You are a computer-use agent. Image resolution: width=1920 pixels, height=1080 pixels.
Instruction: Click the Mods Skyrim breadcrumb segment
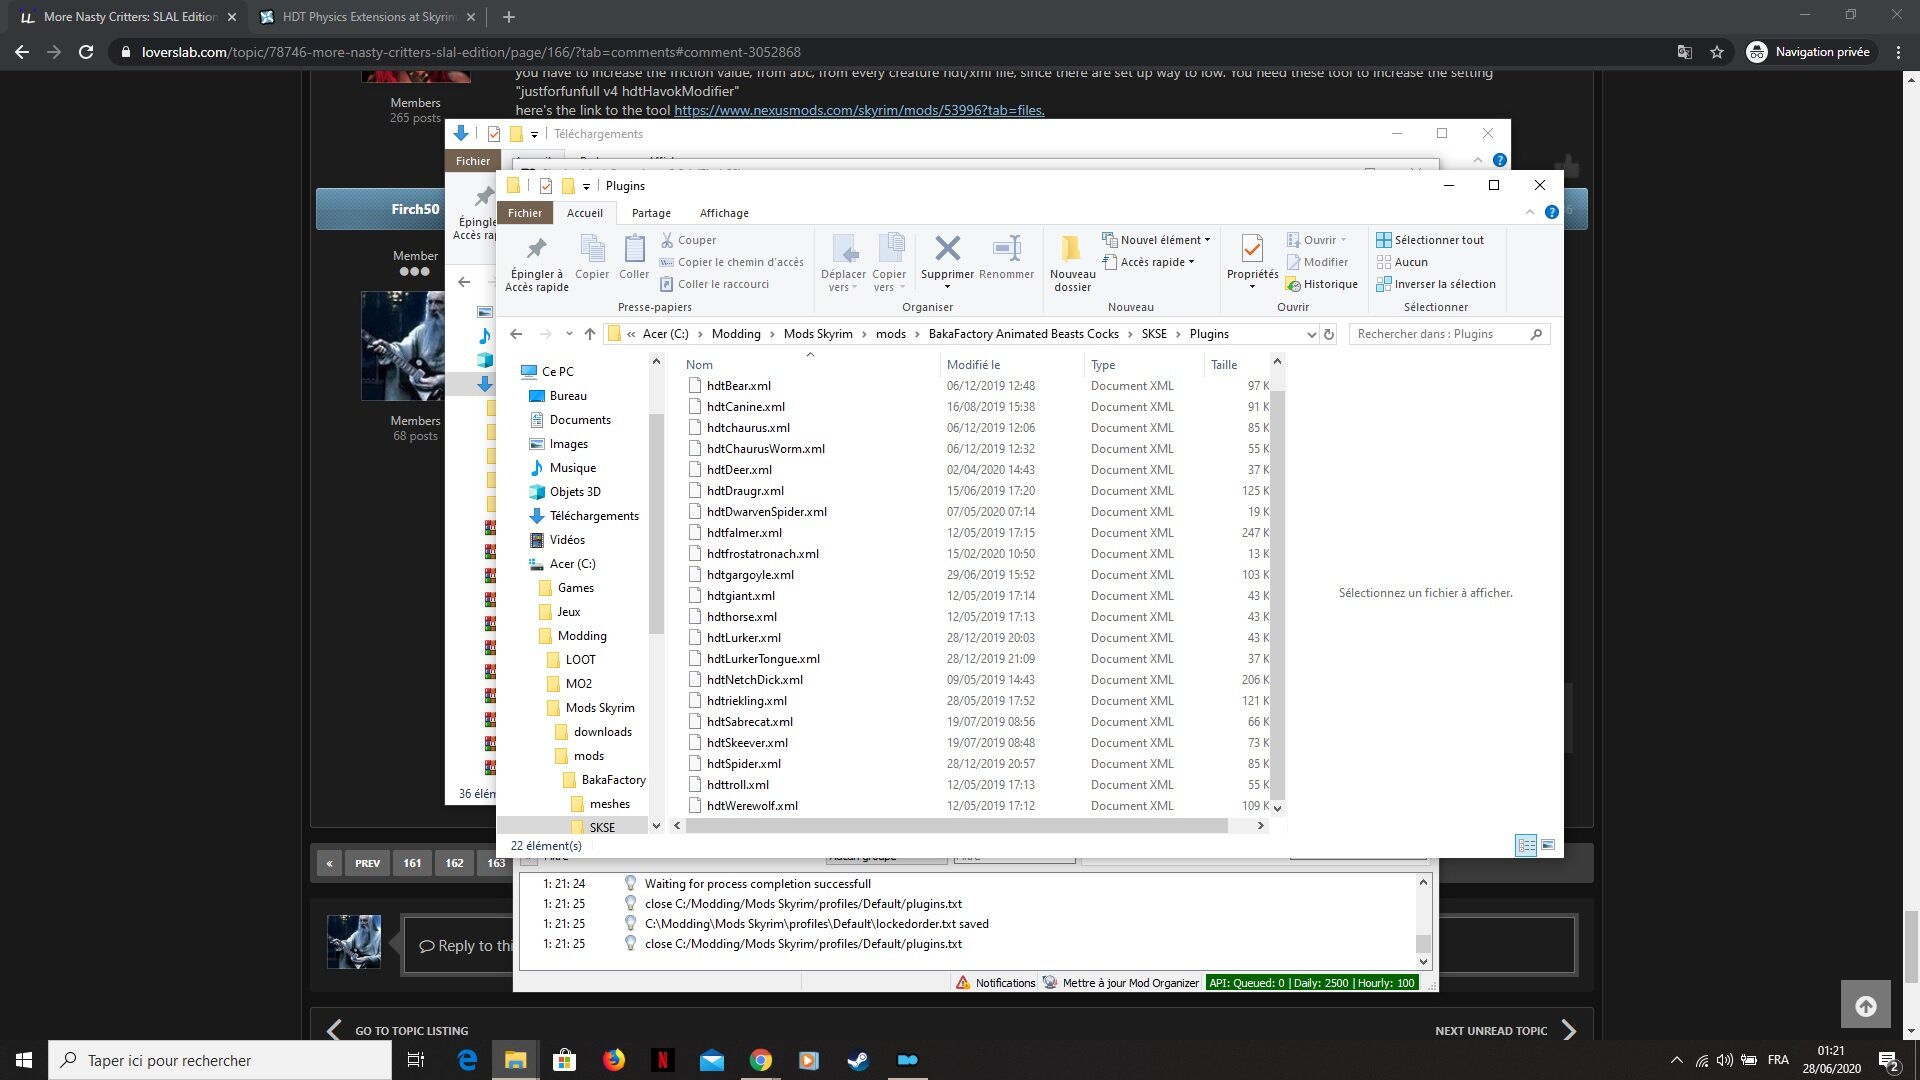click(818, 334)
